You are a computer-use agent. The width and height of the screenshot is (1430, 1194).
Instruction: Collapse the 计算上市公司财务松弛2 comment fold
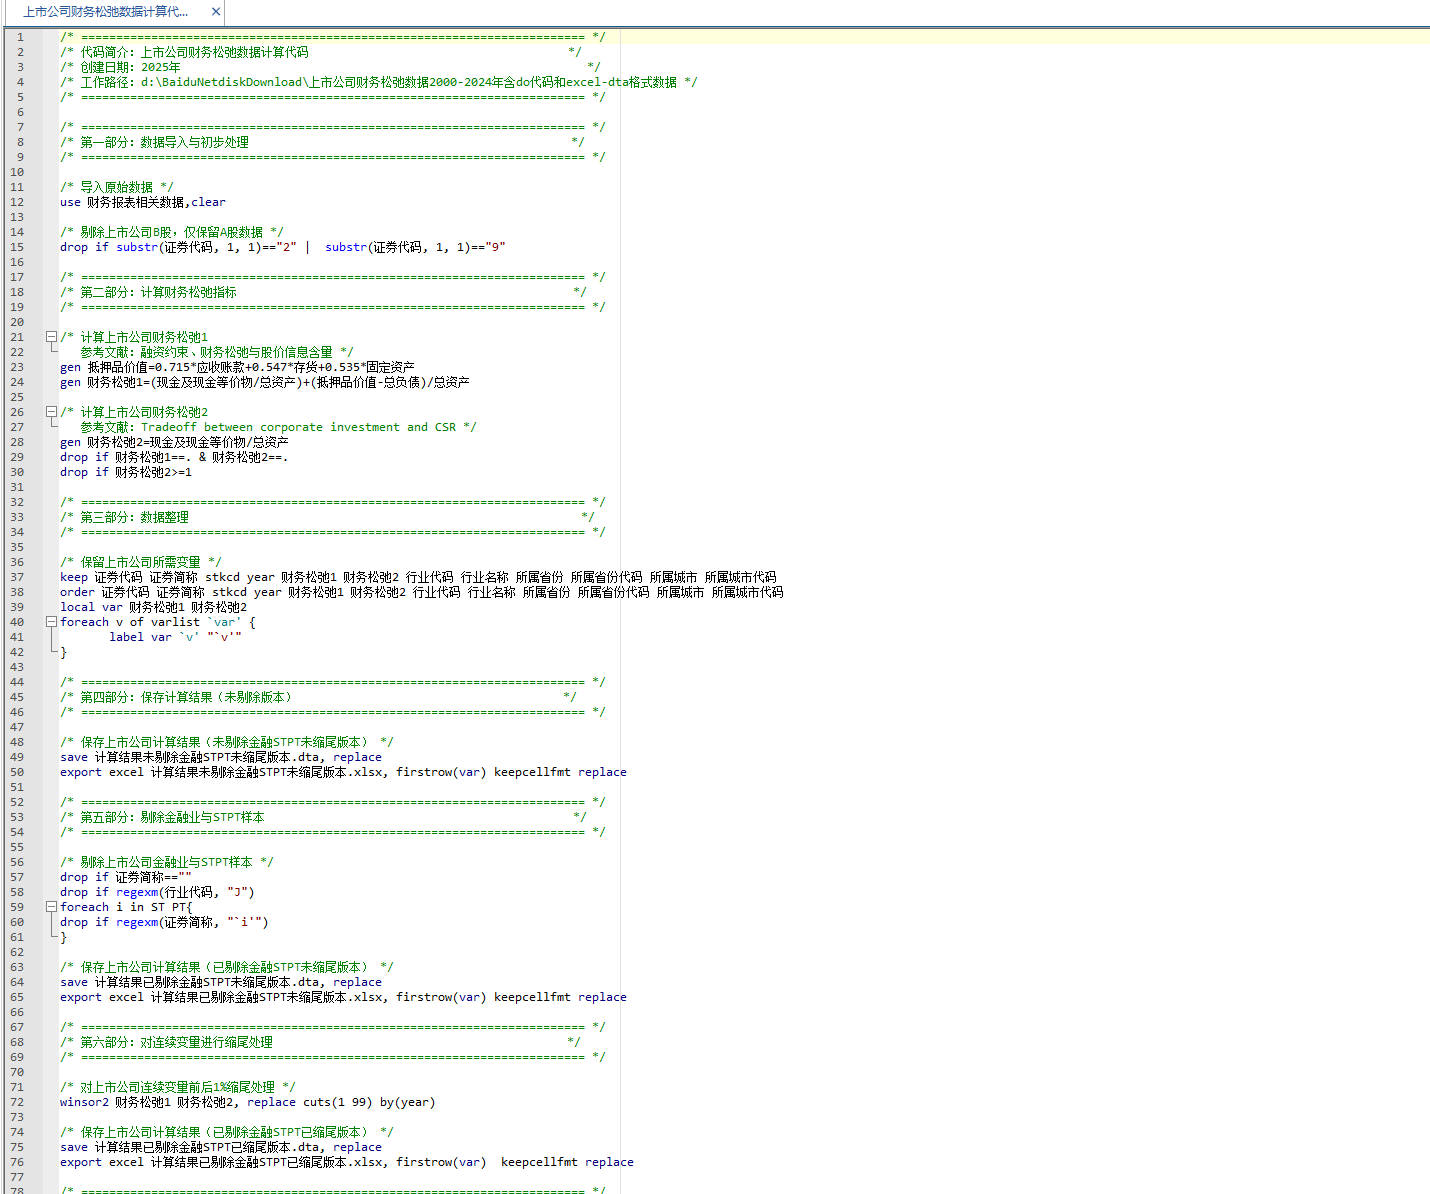pyautogui.click(x=51, y=412)
